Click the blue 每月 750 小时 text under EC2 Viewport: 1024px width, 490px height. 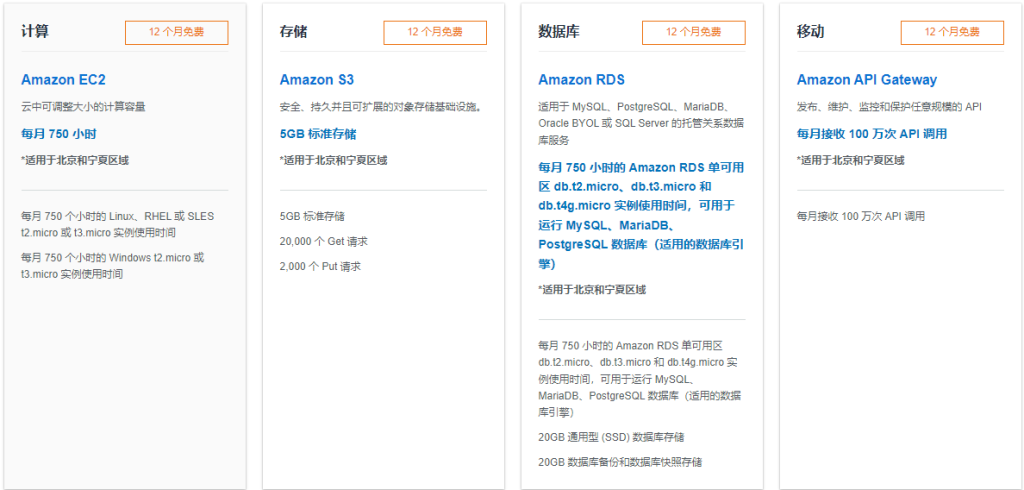coord(59,133)
